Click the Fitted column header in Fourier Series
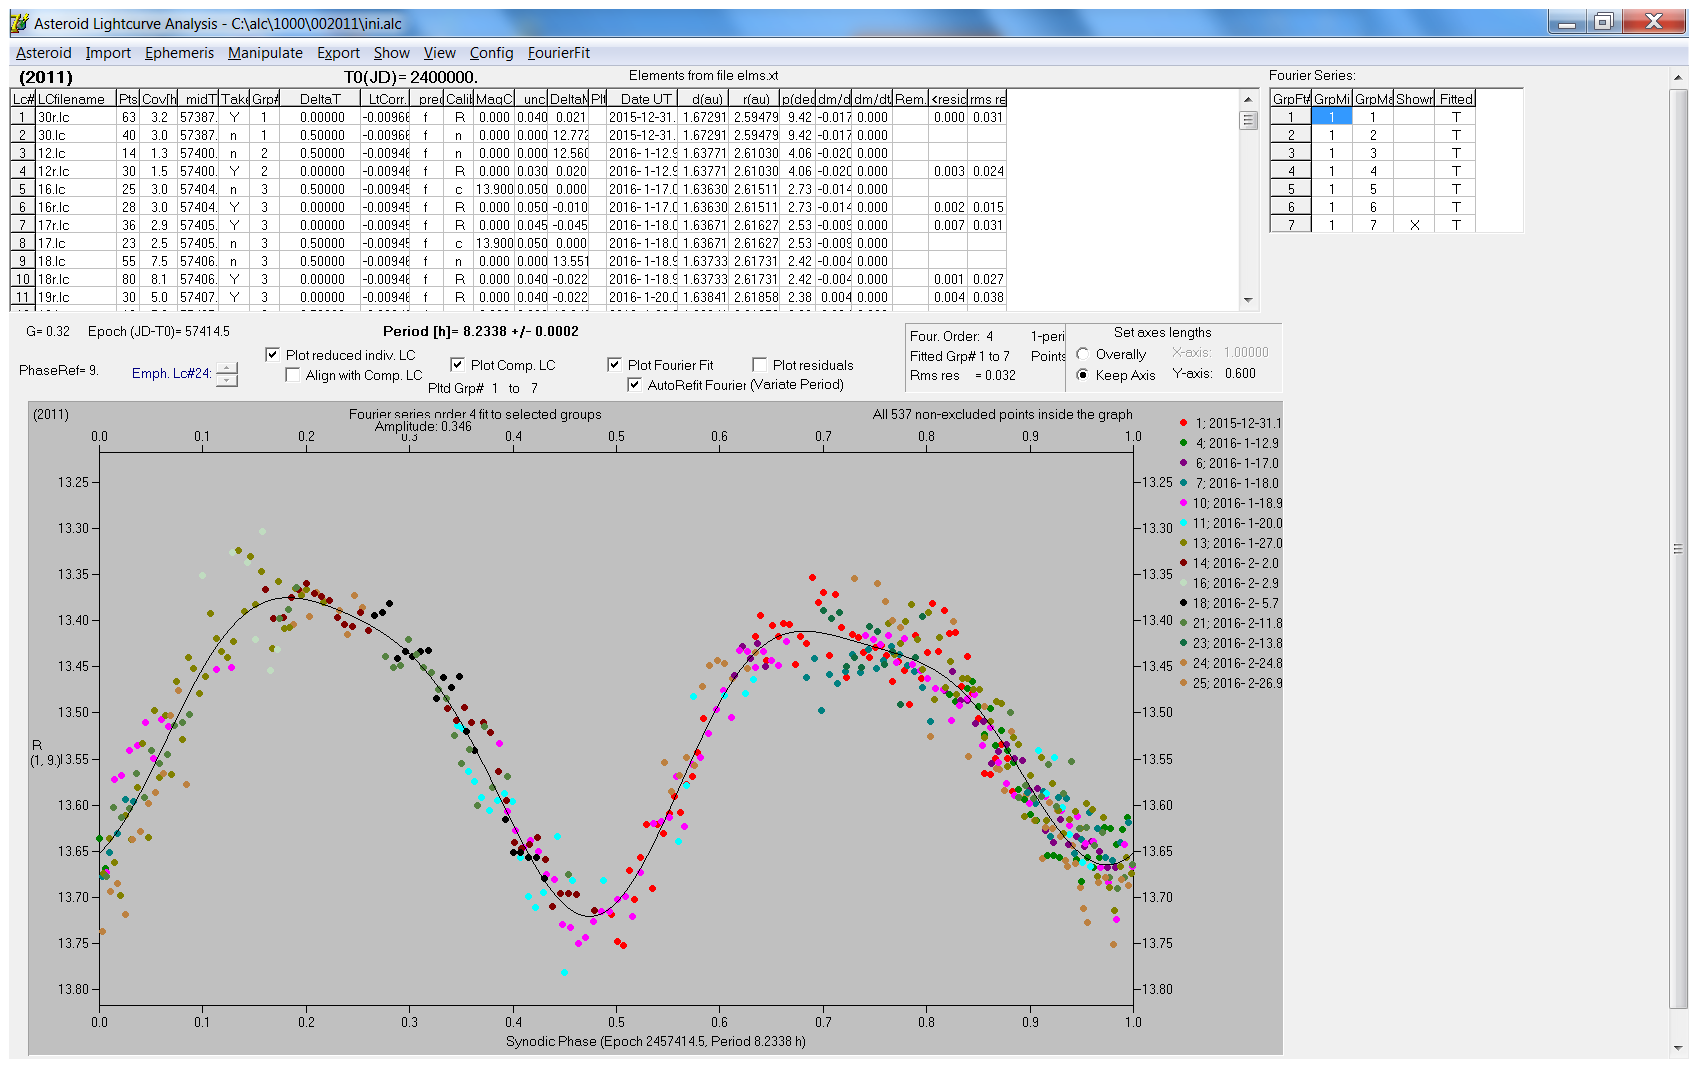Image resolution: width=1698 pixels, height=1068 pixels. point(1456,99)
